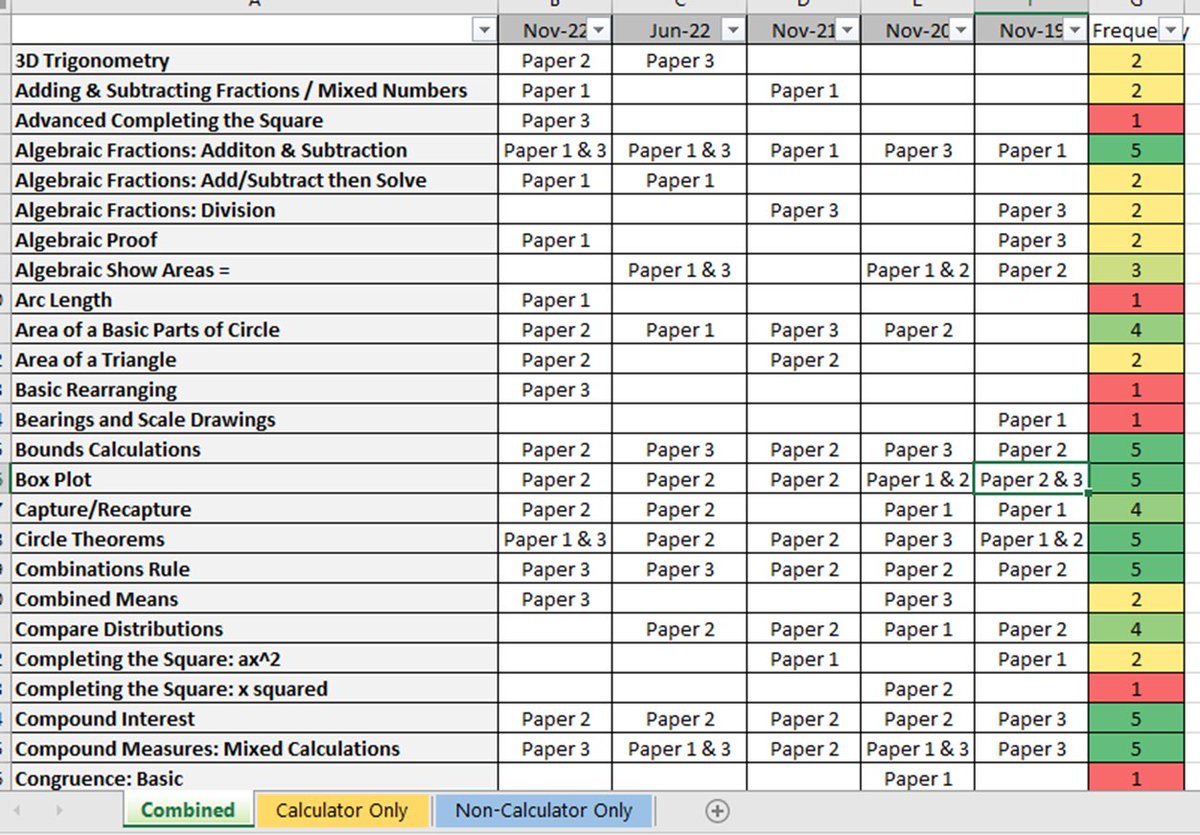Select the Box Plot topic cell
The image size is (1200, 835).
point(255,480)
